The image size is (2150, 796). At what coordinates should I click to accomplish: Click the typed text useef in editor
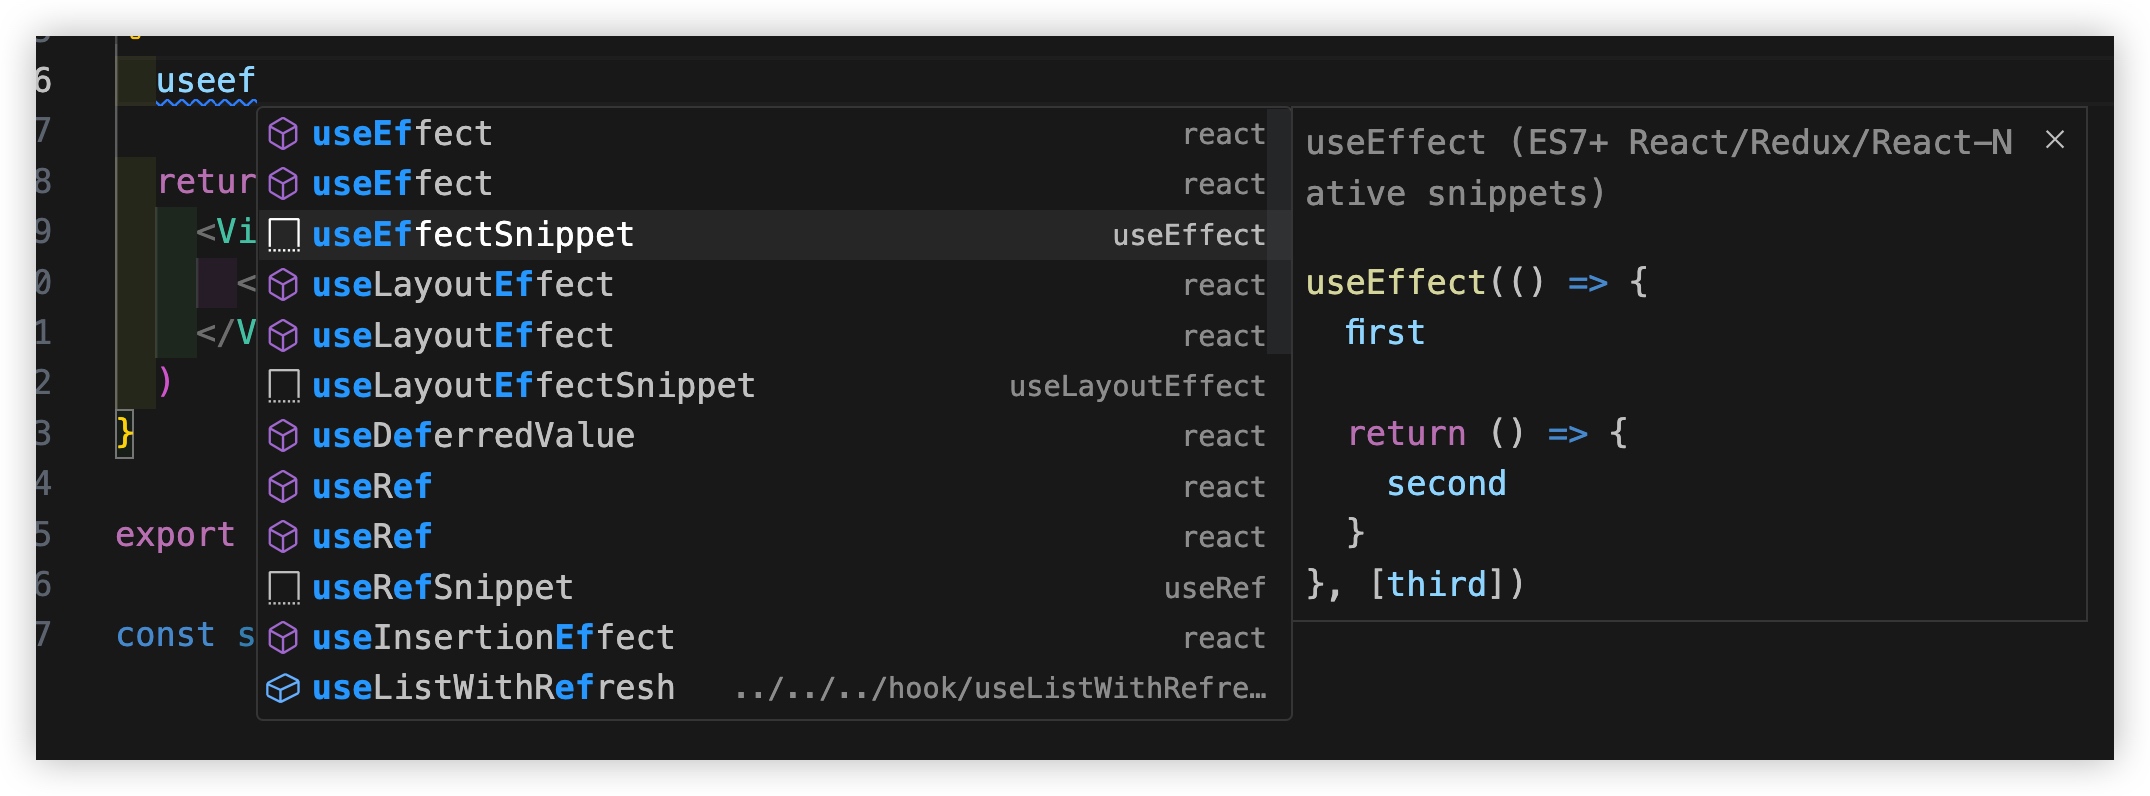[206, 81]
